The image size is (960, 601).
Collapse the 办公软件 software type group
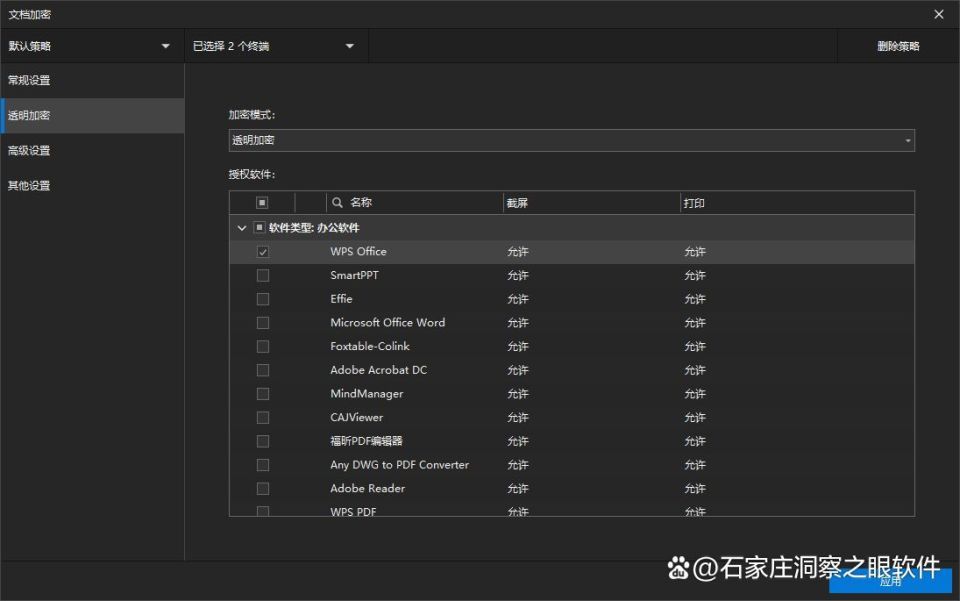tap(241, 228)
